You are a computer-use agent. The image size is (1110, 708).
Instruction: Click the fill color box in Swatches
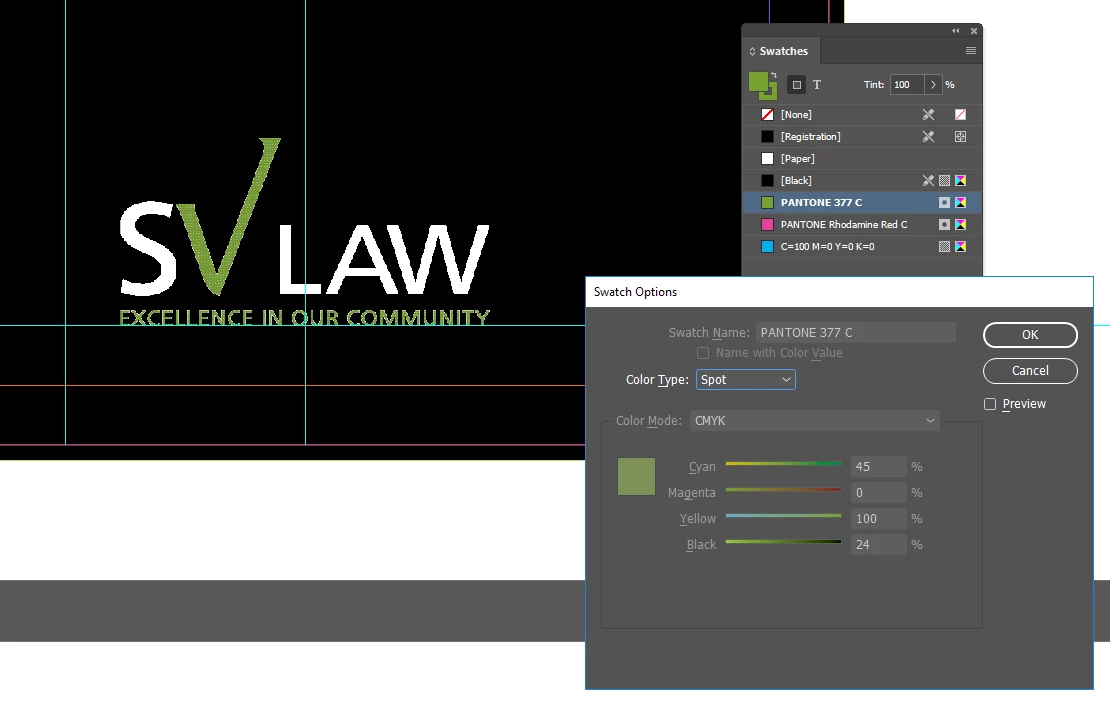[x=759, y=82]
